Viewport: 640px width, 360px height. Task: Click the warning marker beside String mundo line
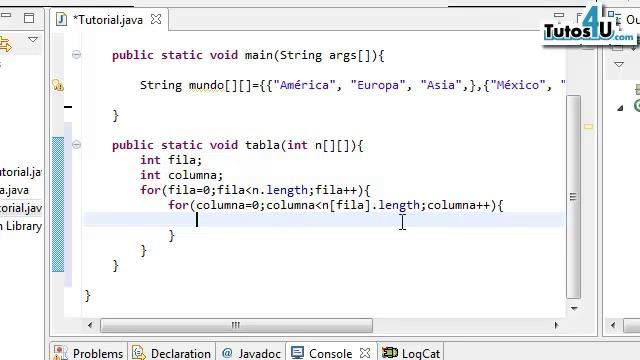click(58, 85)
